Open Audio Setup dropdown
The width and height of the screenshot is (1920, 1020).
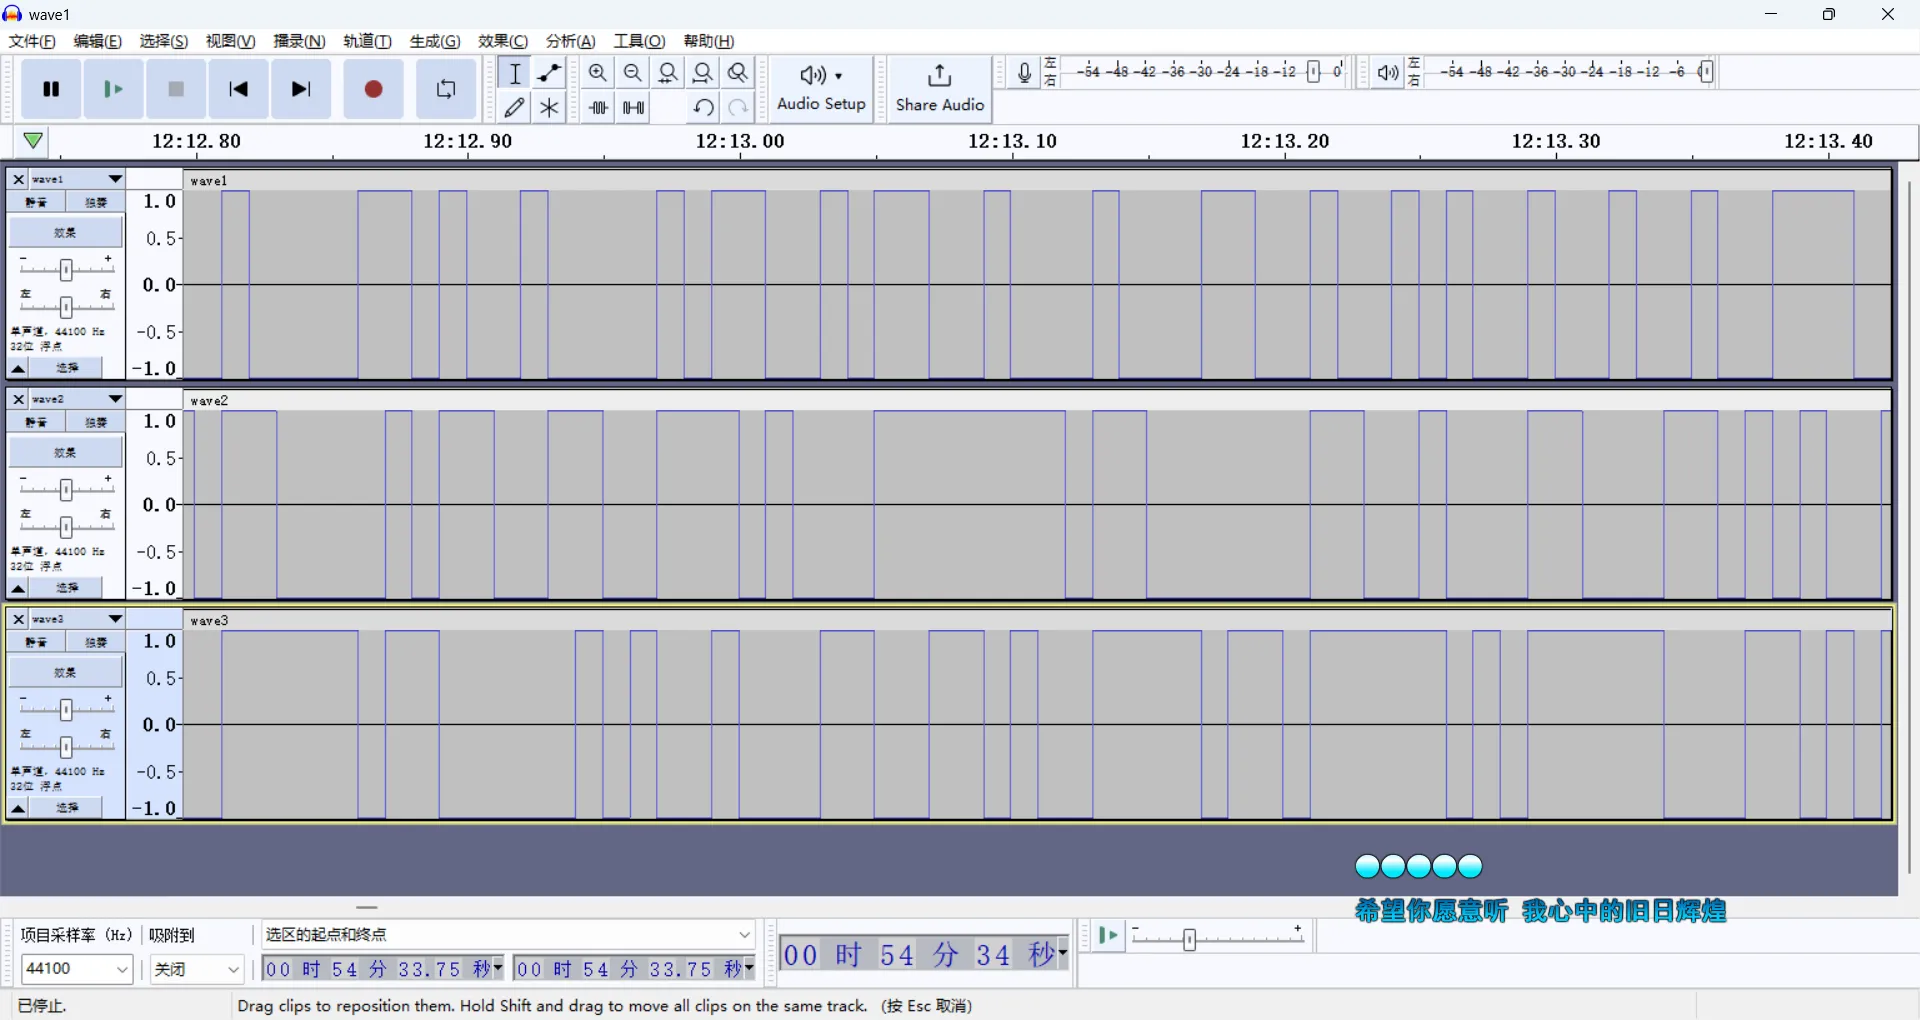[x=821, y=89]
